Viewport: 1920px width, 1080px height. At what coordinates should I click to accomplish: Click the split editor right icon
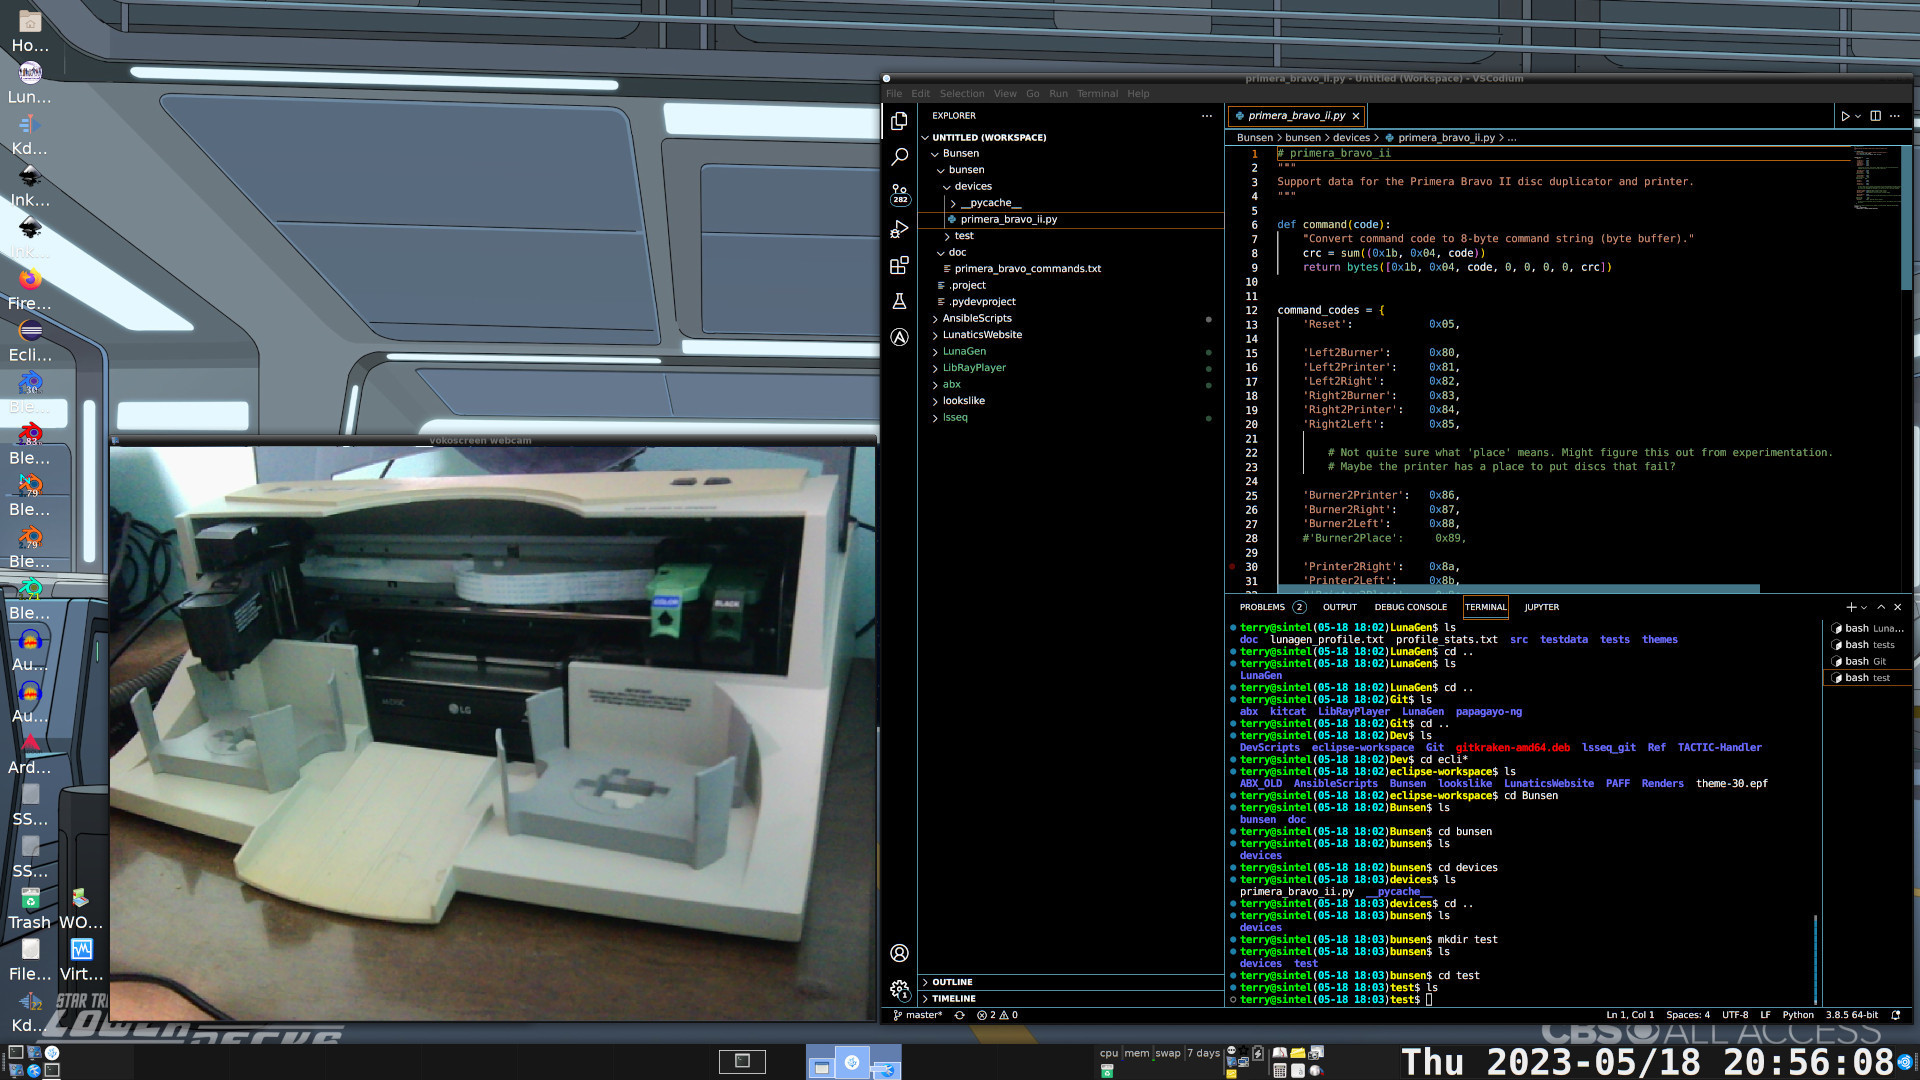point(1875,116)
